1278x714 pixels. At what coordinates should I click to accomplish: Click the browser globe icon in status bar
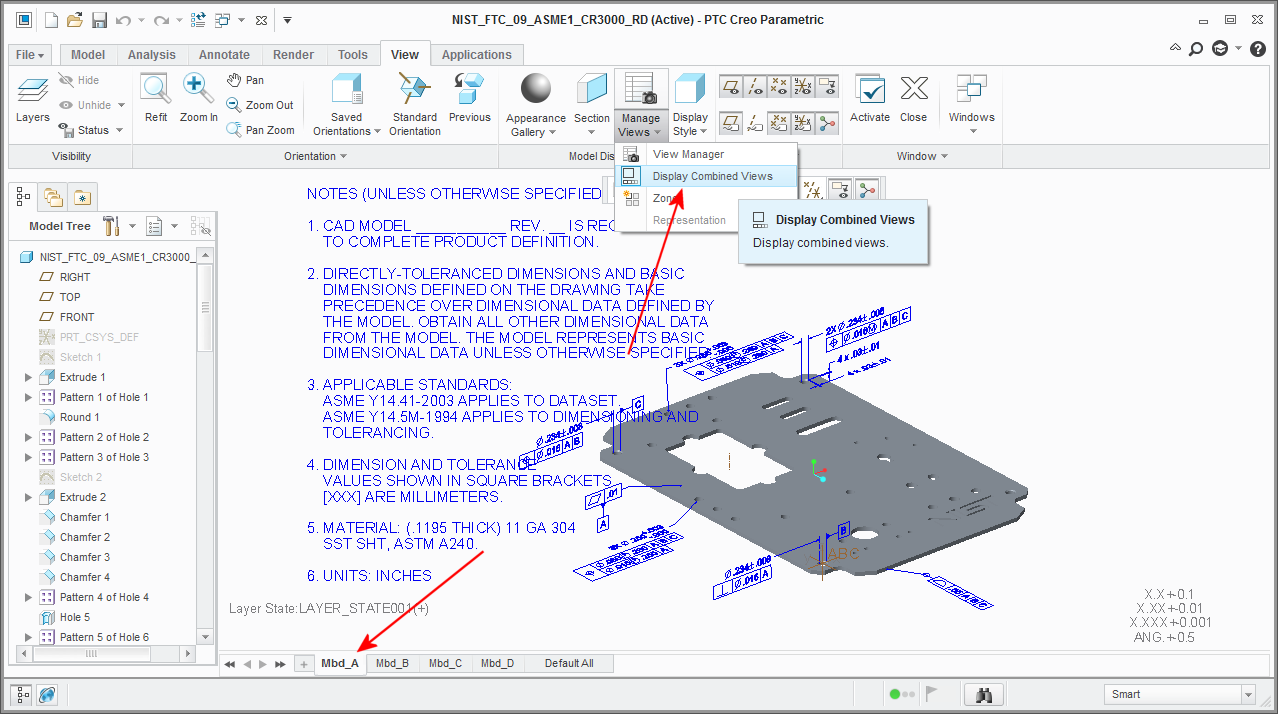[47, 694]
